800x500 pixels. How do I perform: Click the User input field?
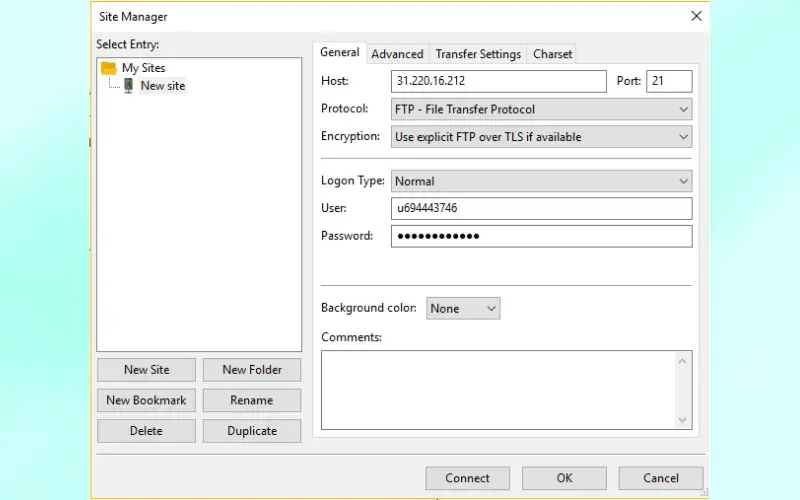pyautogui.click(x=541, y=208)
